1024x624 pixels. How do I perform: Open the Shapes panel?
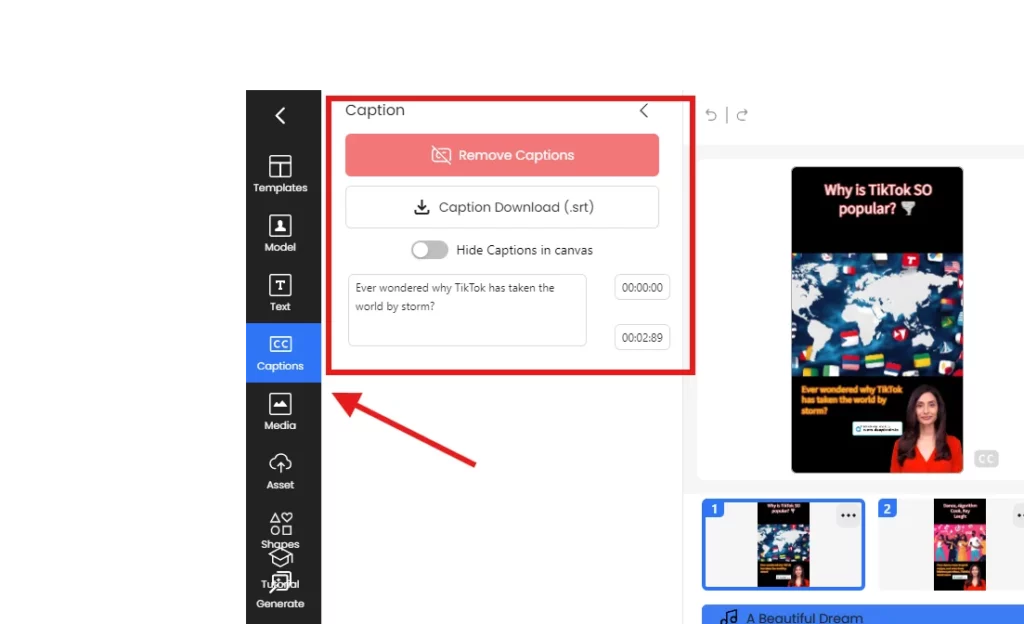tap(280, 530)
